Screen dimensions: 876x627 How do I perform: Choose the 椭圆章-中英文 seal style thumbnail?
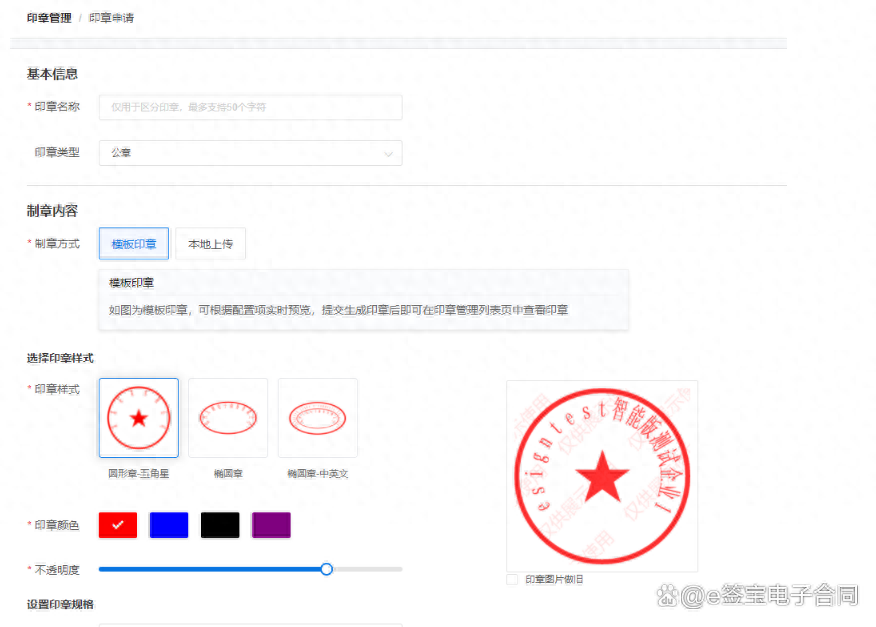[x=317, y=418]
